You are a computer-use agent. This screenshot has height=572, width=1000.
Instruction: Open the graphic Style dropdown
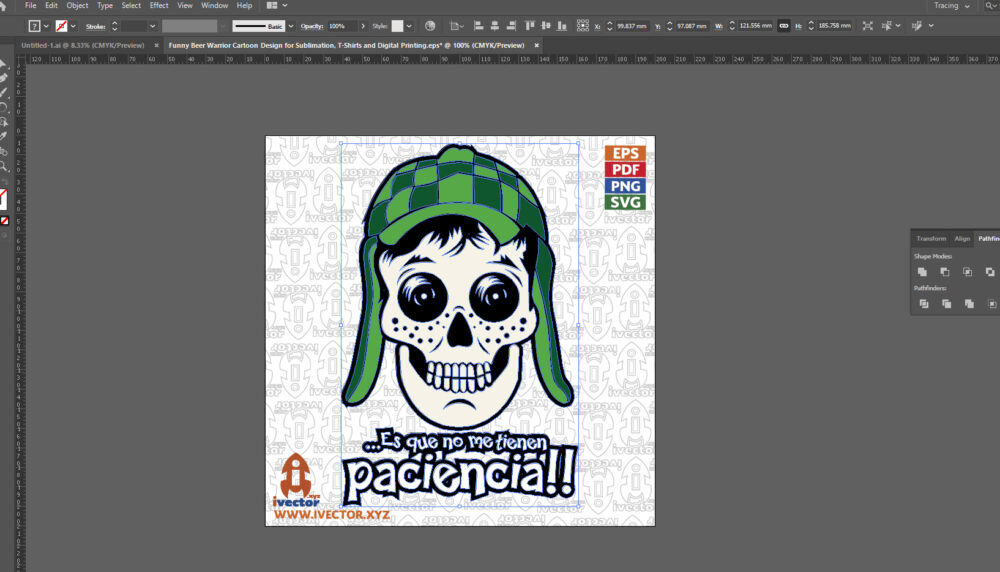click(x=409, y=26)
